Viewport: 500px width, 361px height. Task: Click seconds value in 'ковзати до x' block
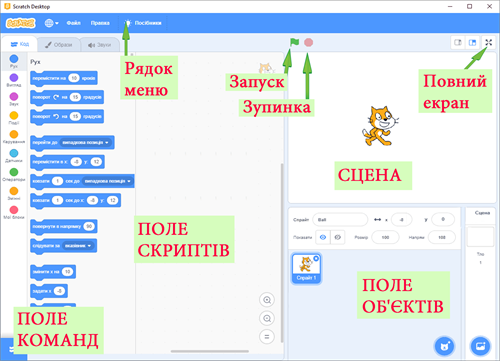point(57,200)
